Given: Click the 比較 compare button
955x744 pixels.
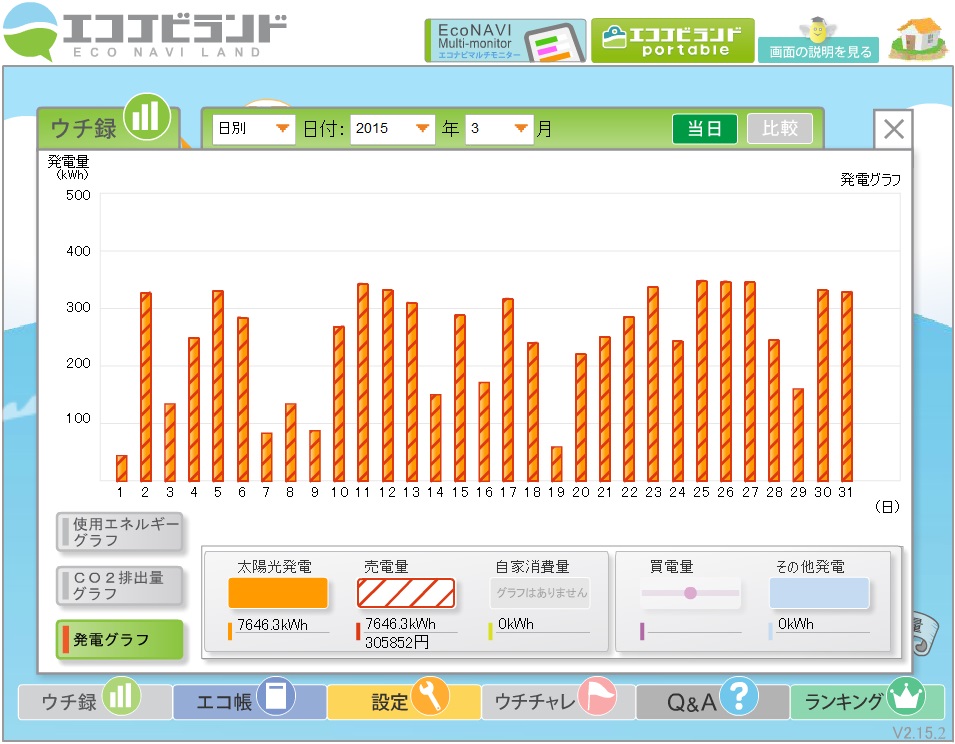Looking at the screenshot, I should 780,128.
